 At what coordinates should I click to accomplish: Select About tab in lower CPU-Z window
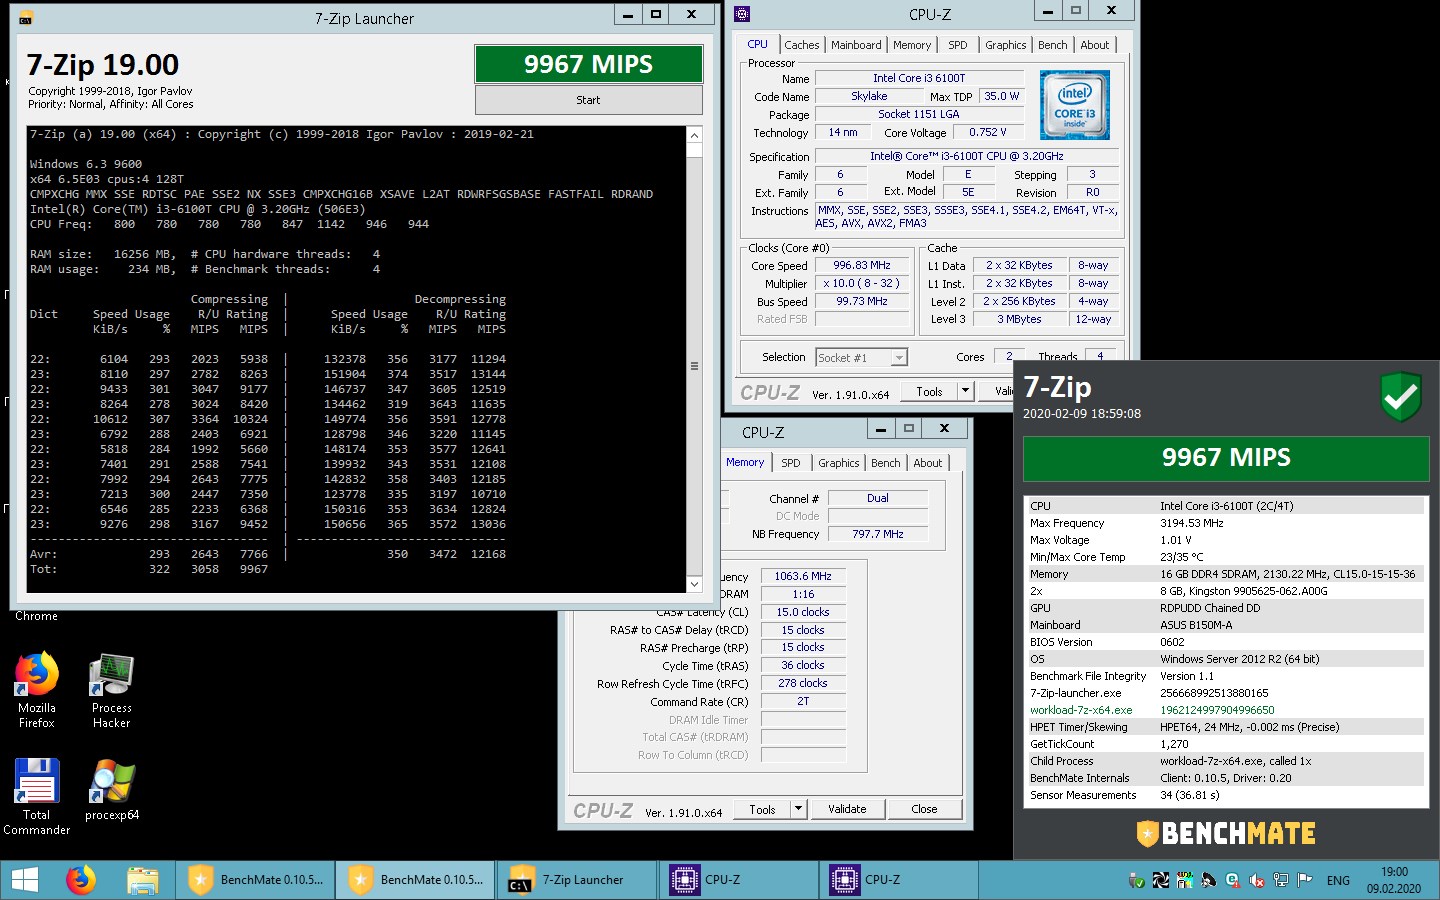(x=928, y=463)
